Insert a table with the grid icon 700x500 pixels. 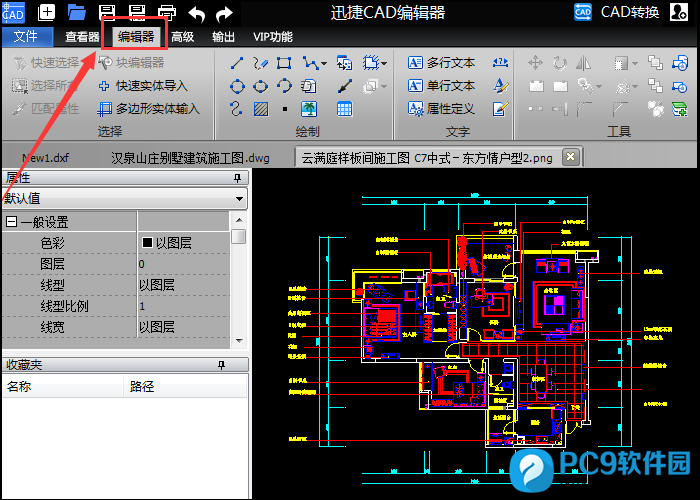click(345, 109)
